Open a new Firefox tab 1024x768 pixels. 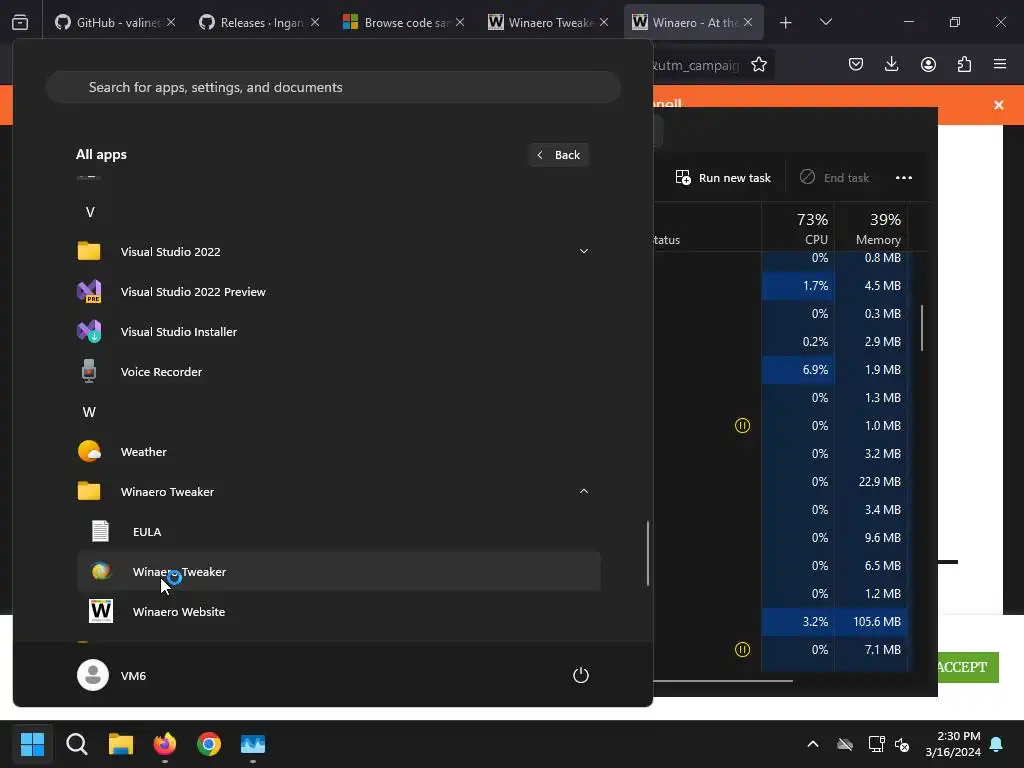786,22
